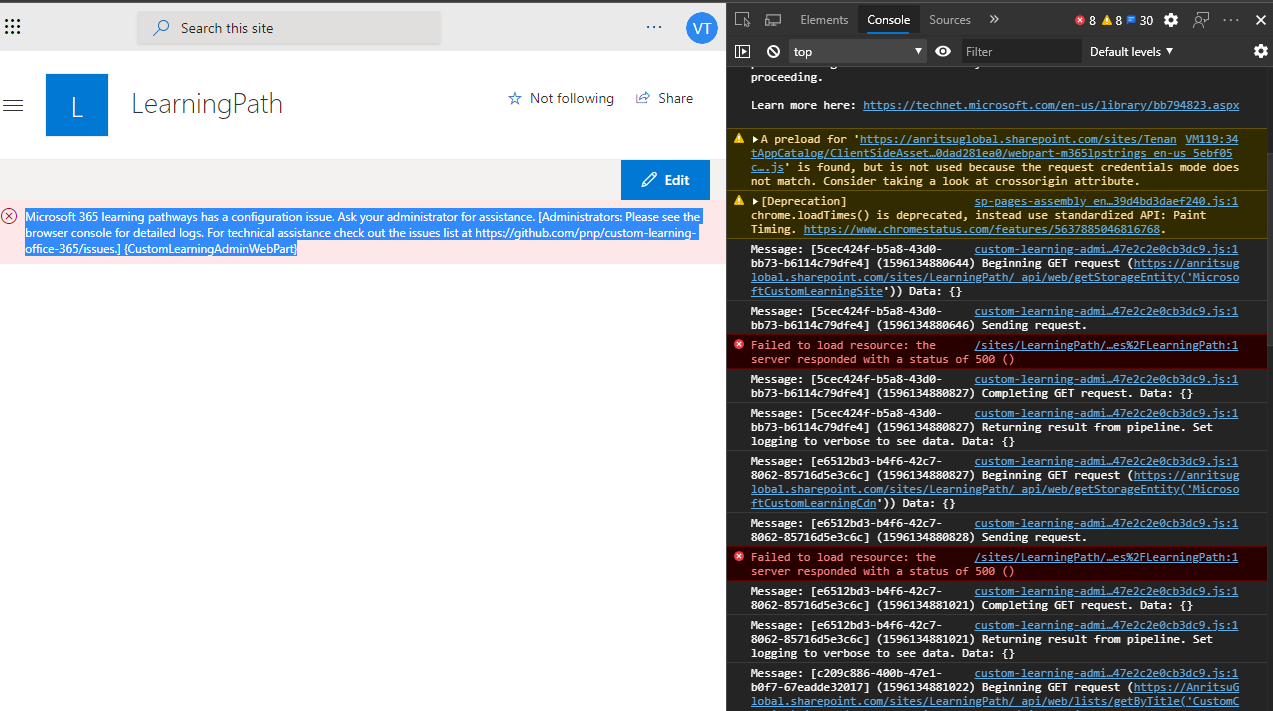
Task: Click the console settings gear icon
Action: pyautogui.click(x=1260, y=51)
